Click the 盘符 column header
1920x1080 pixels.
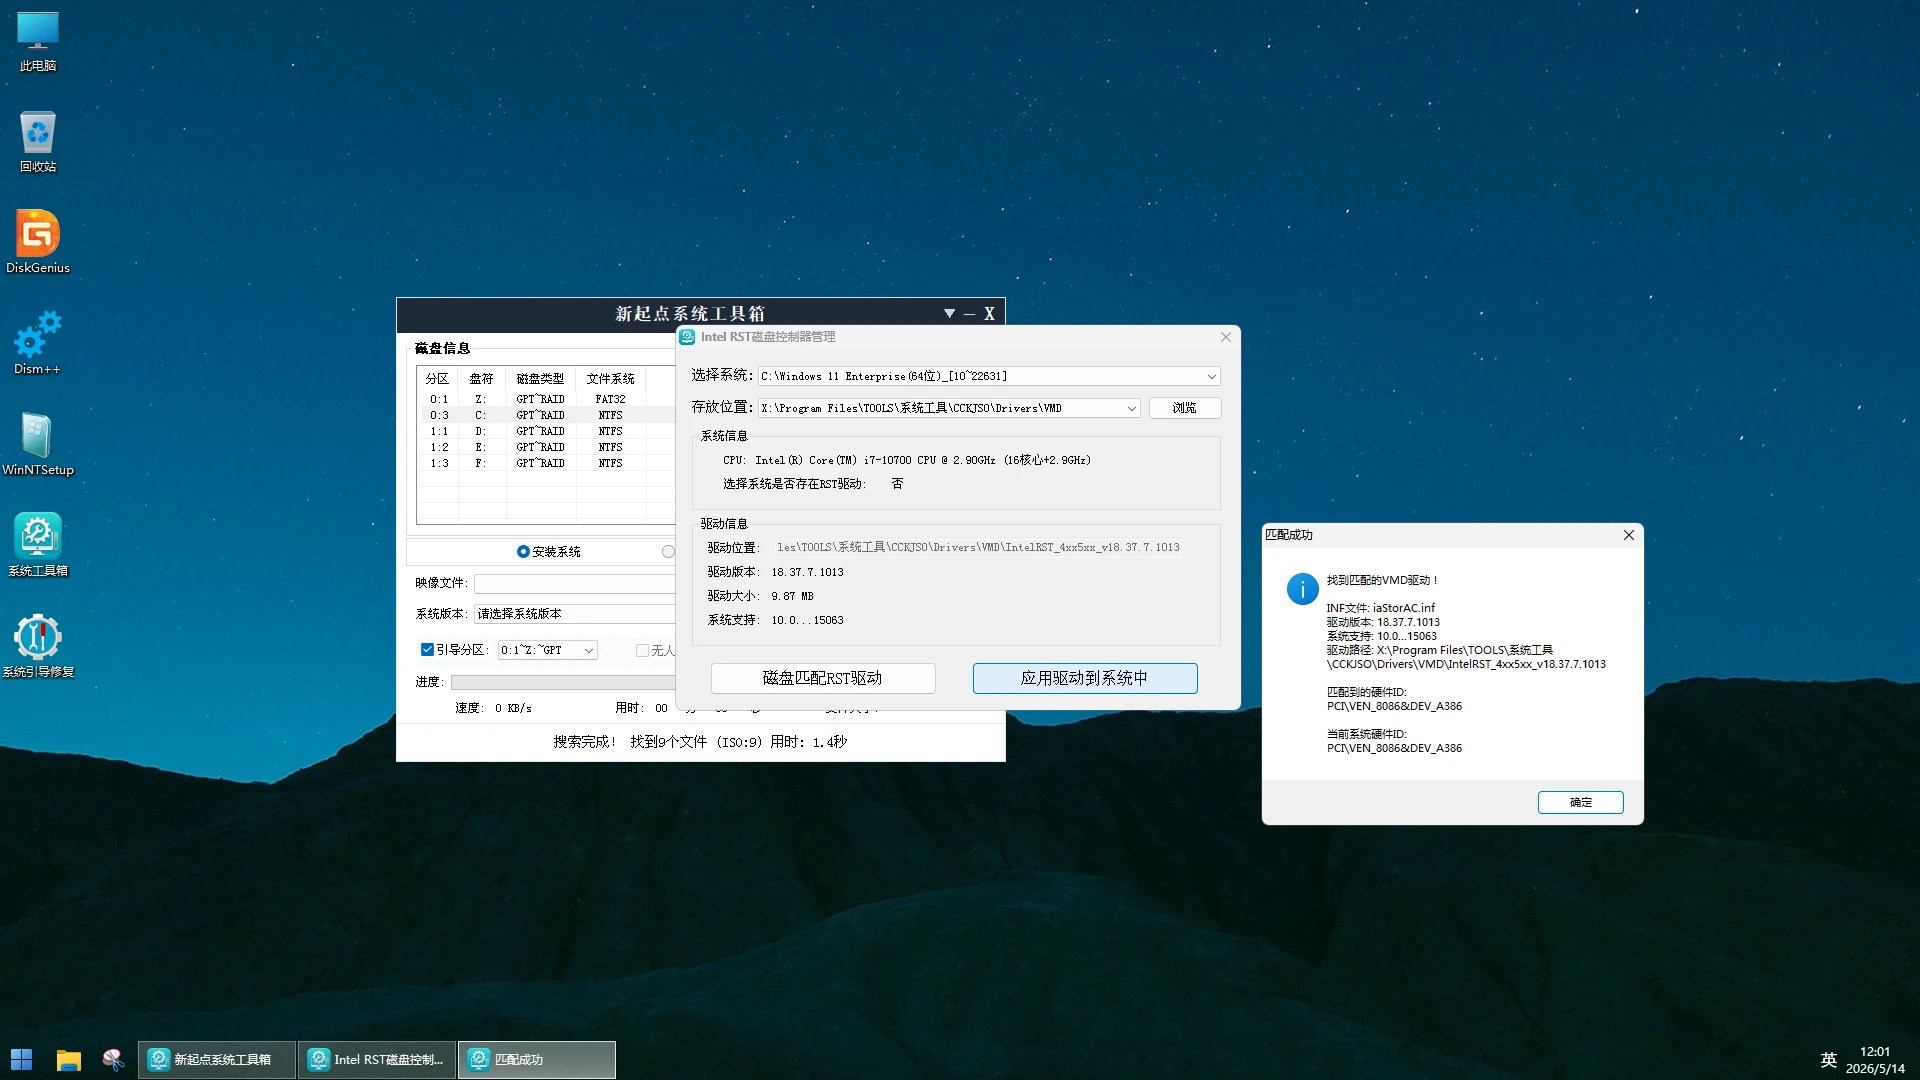point(481,379)
